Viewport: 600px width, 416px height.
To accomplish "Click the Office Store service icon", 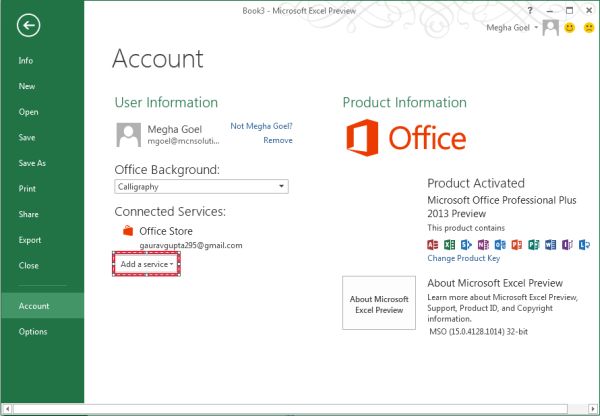I will pos(127,231).
